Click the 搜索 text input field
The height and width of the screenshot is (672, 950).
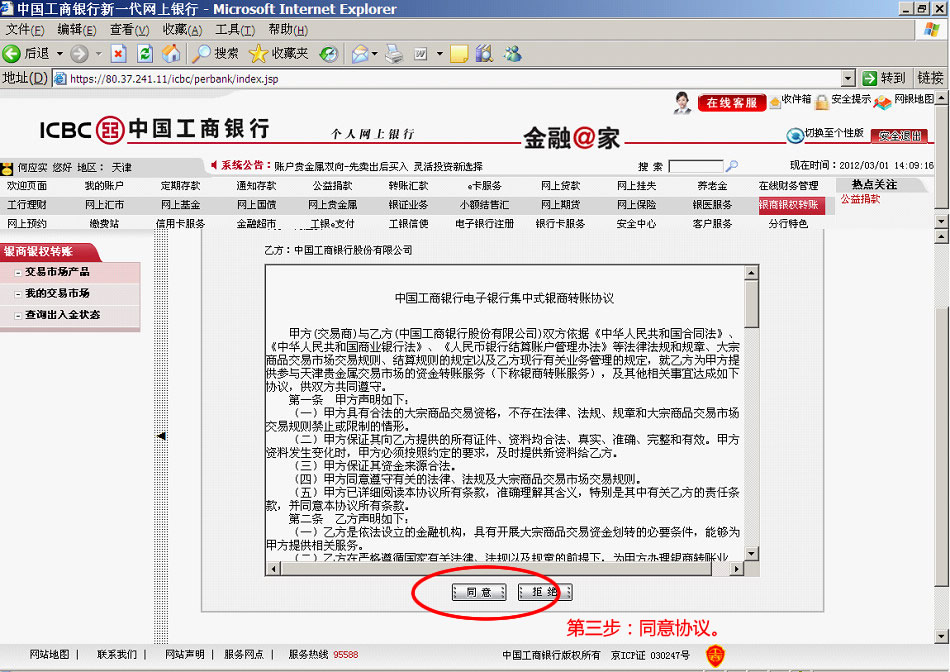tap(696, 165)
